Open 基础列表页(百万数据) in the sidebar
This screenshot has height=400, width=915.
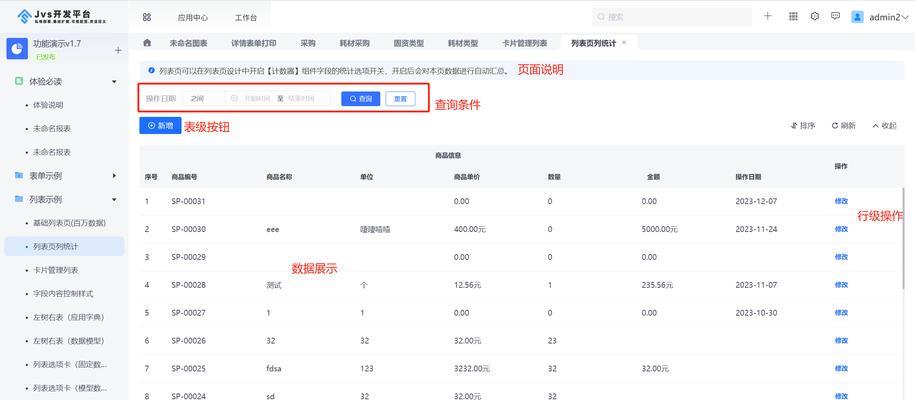pos(69,223)
